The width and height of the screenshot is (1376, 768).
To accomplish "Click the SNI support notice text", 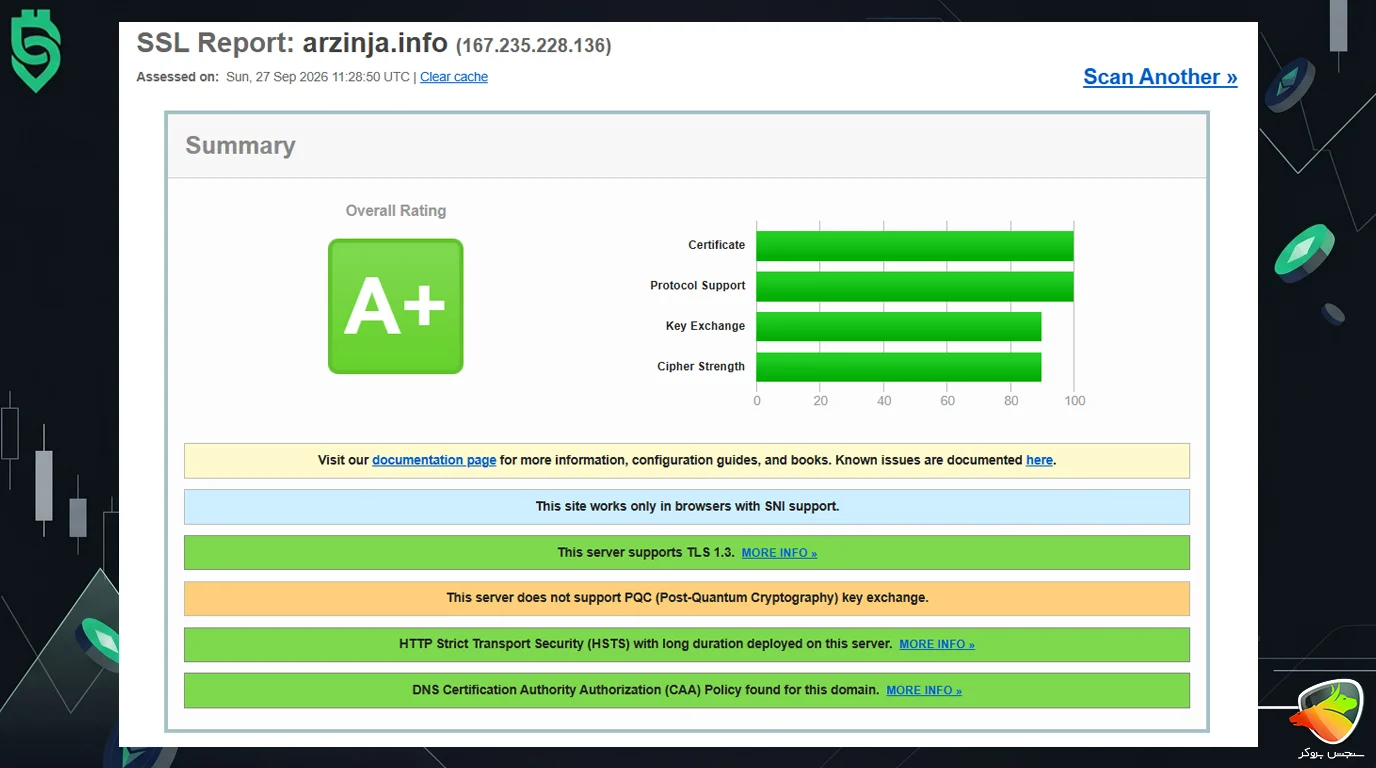I will [687, 506].
